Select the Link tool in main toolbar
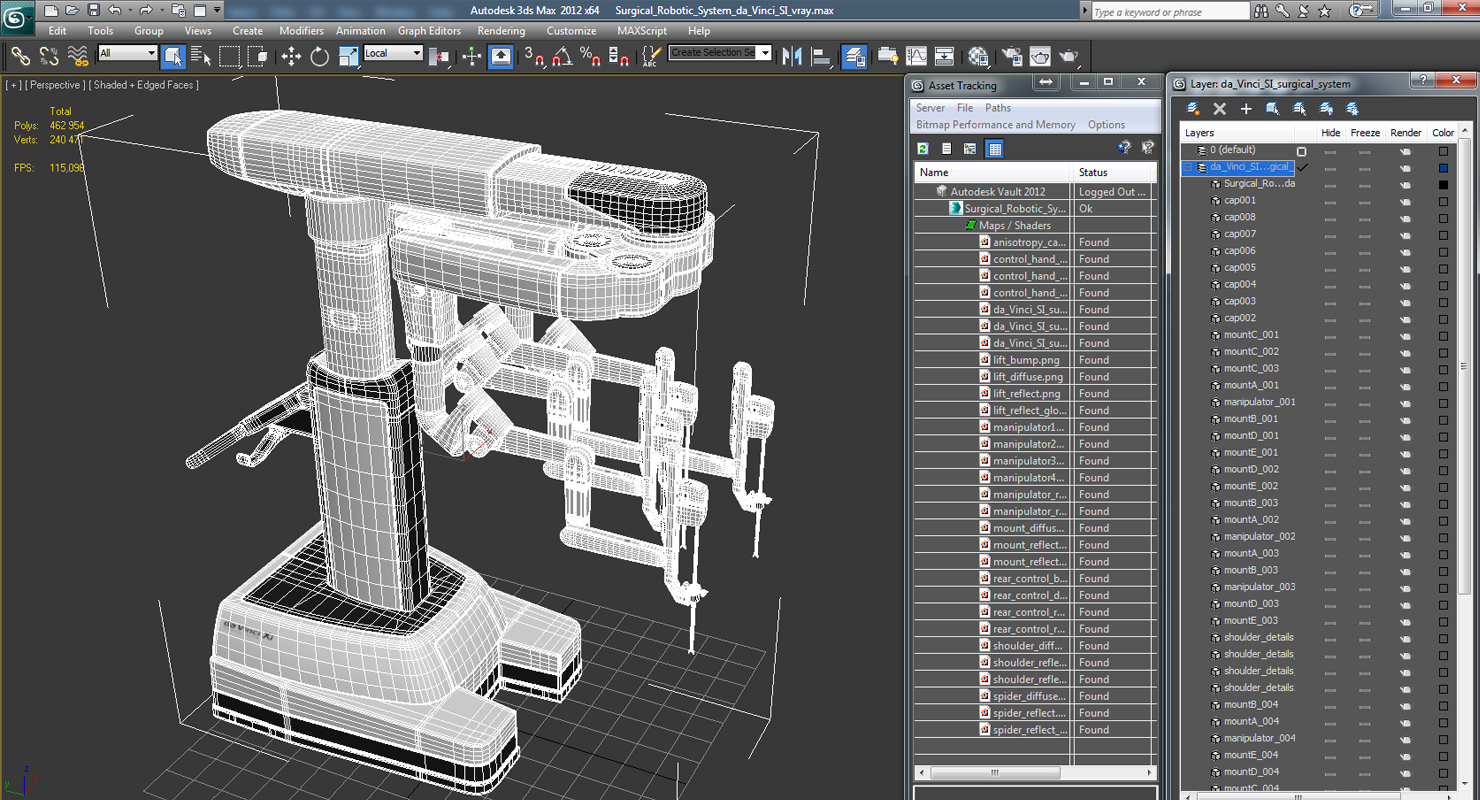 [x=20, y=56]
